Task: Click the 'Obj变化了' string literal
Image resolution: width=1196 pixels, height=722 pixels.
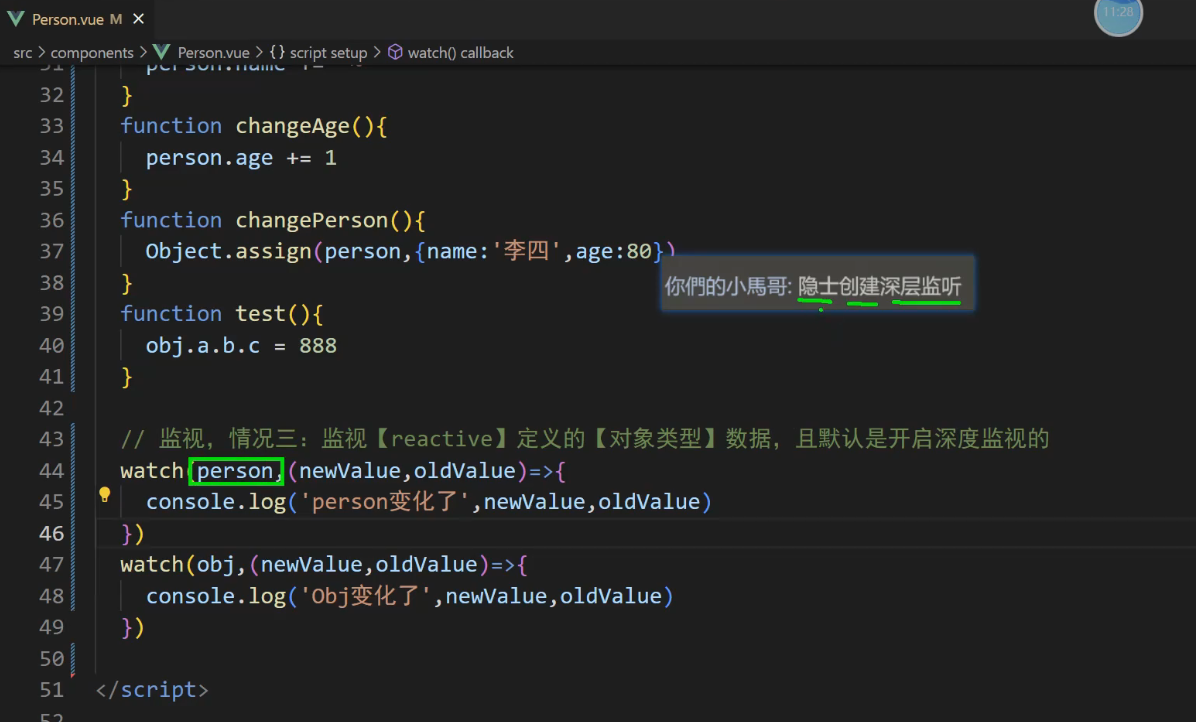Action: [368, 595]
